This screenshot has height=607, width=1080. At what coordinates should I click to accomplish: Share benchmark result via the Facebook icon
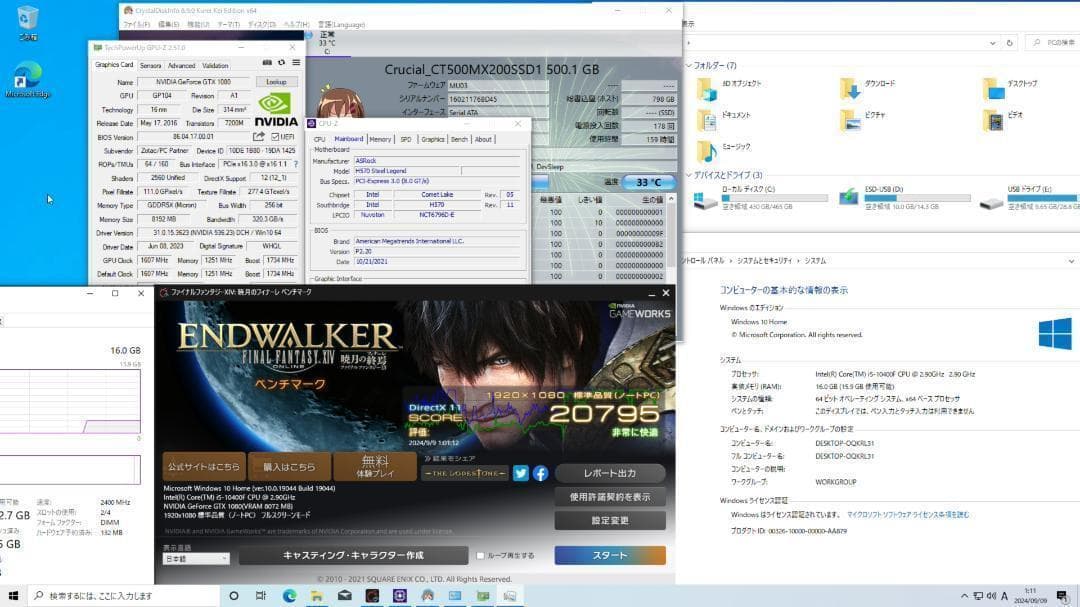pos(539,473)
